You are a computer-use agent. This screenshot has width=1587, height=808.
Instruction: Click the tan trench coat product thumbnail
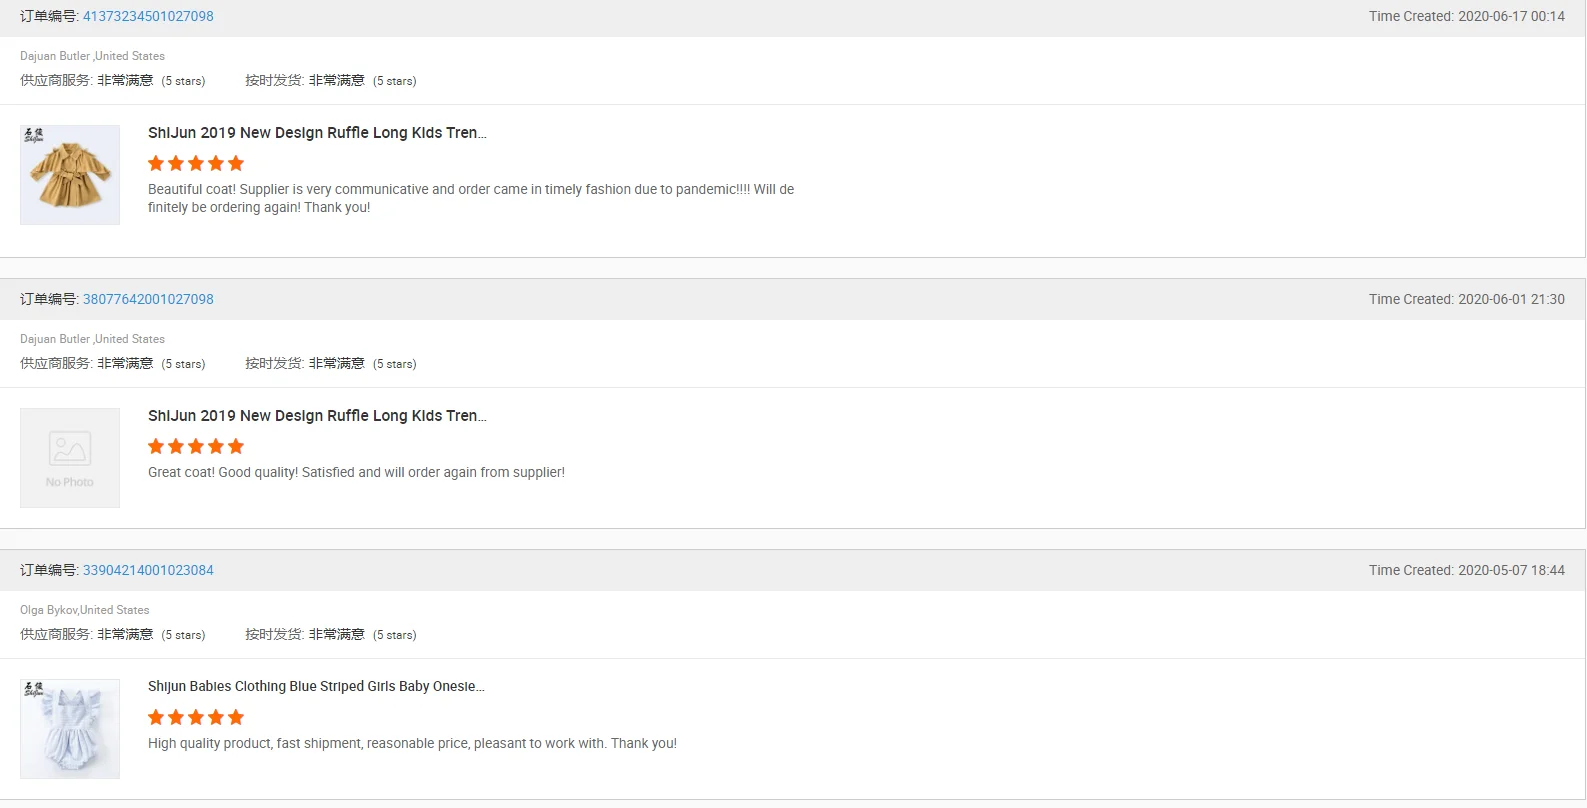click(x=70, y=175)
